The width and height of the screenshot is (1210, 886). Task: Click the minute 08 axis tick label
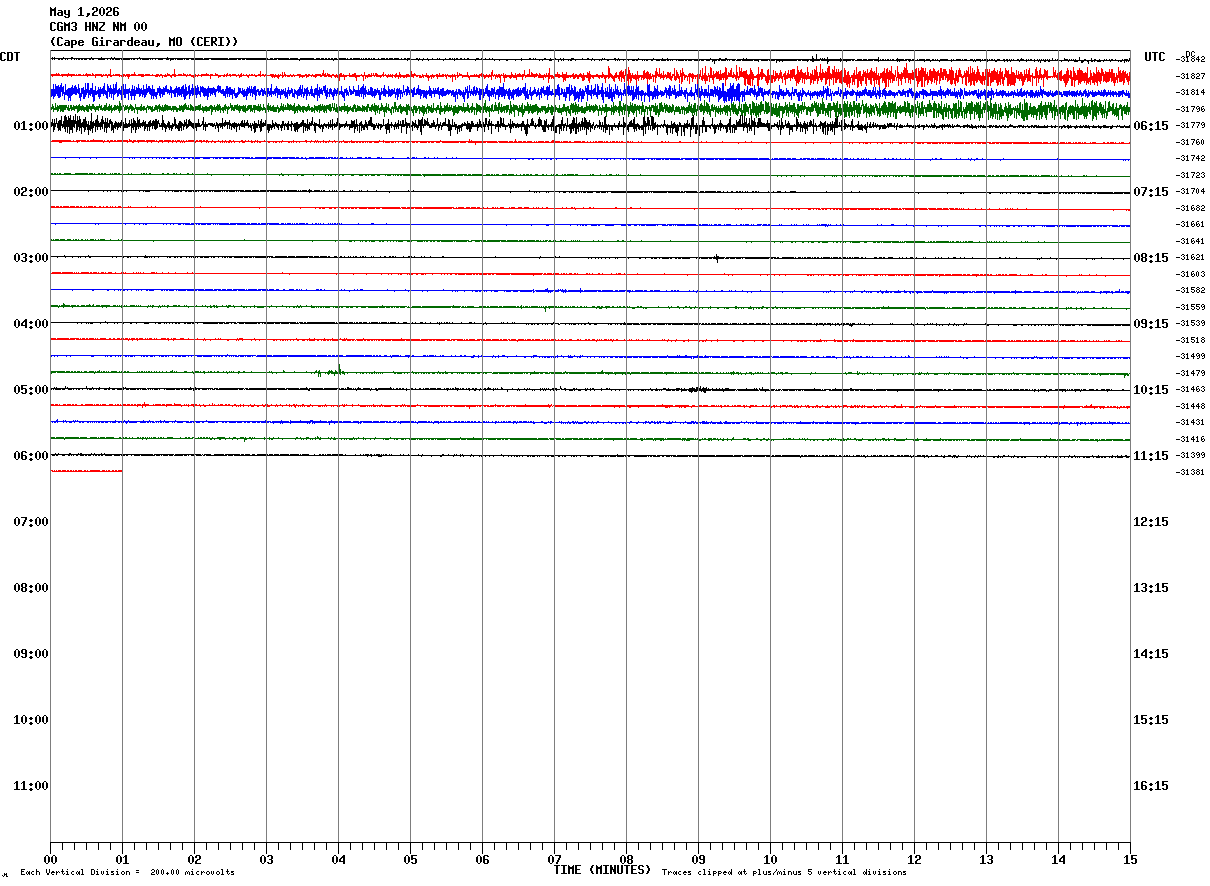626,859
